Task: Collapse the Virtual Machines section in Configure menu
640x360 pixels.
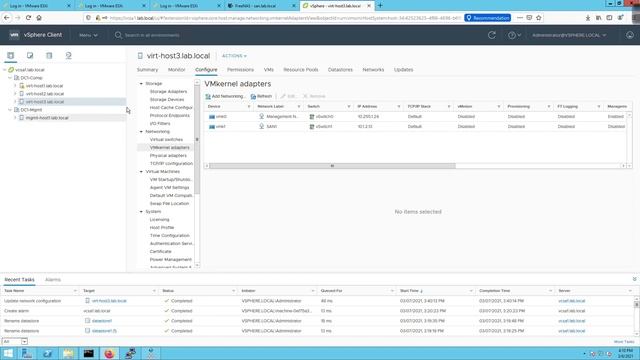Action: coord(141,172)
